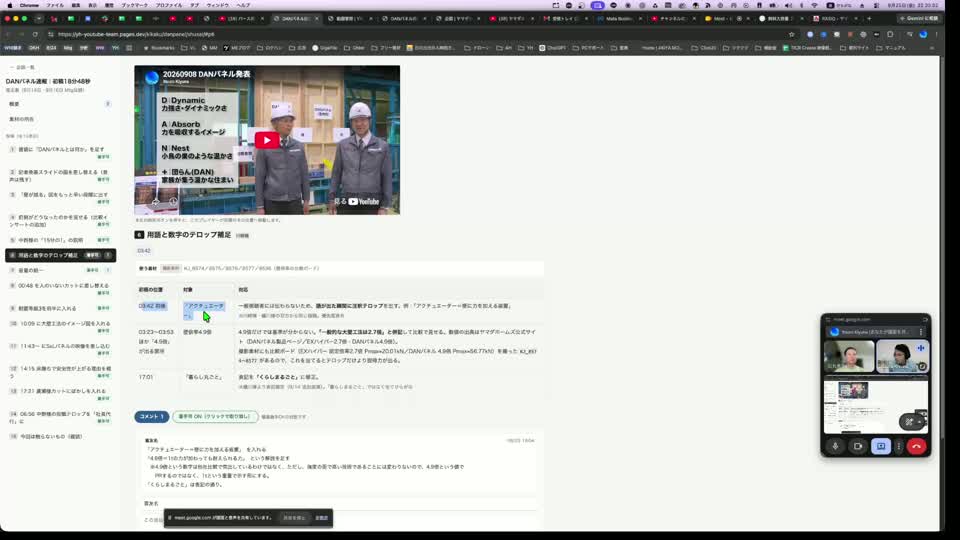Switch to the active DANパネル browser tab
Viewport: 960px width, 540px height.
click(296, 18)
